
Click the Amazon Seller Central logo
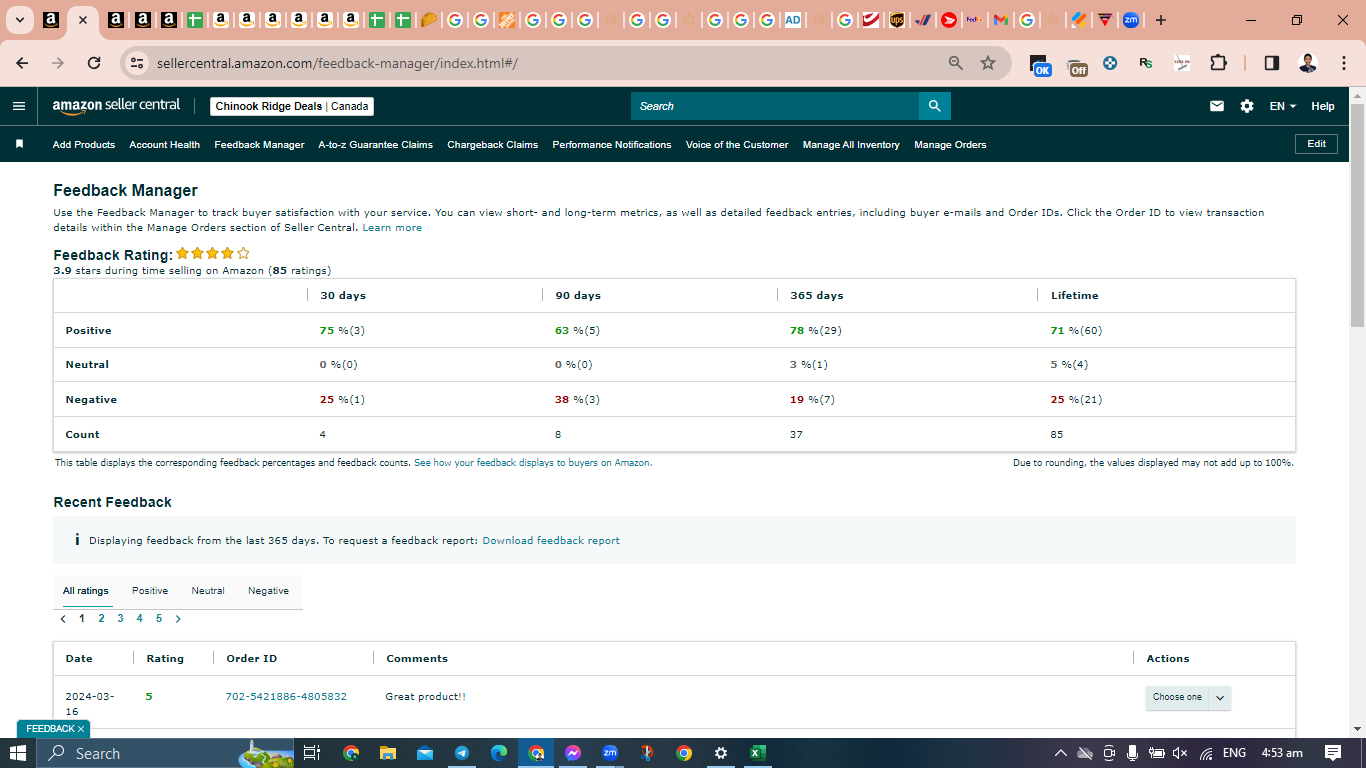pyautogui.click(x=116, y=105)
